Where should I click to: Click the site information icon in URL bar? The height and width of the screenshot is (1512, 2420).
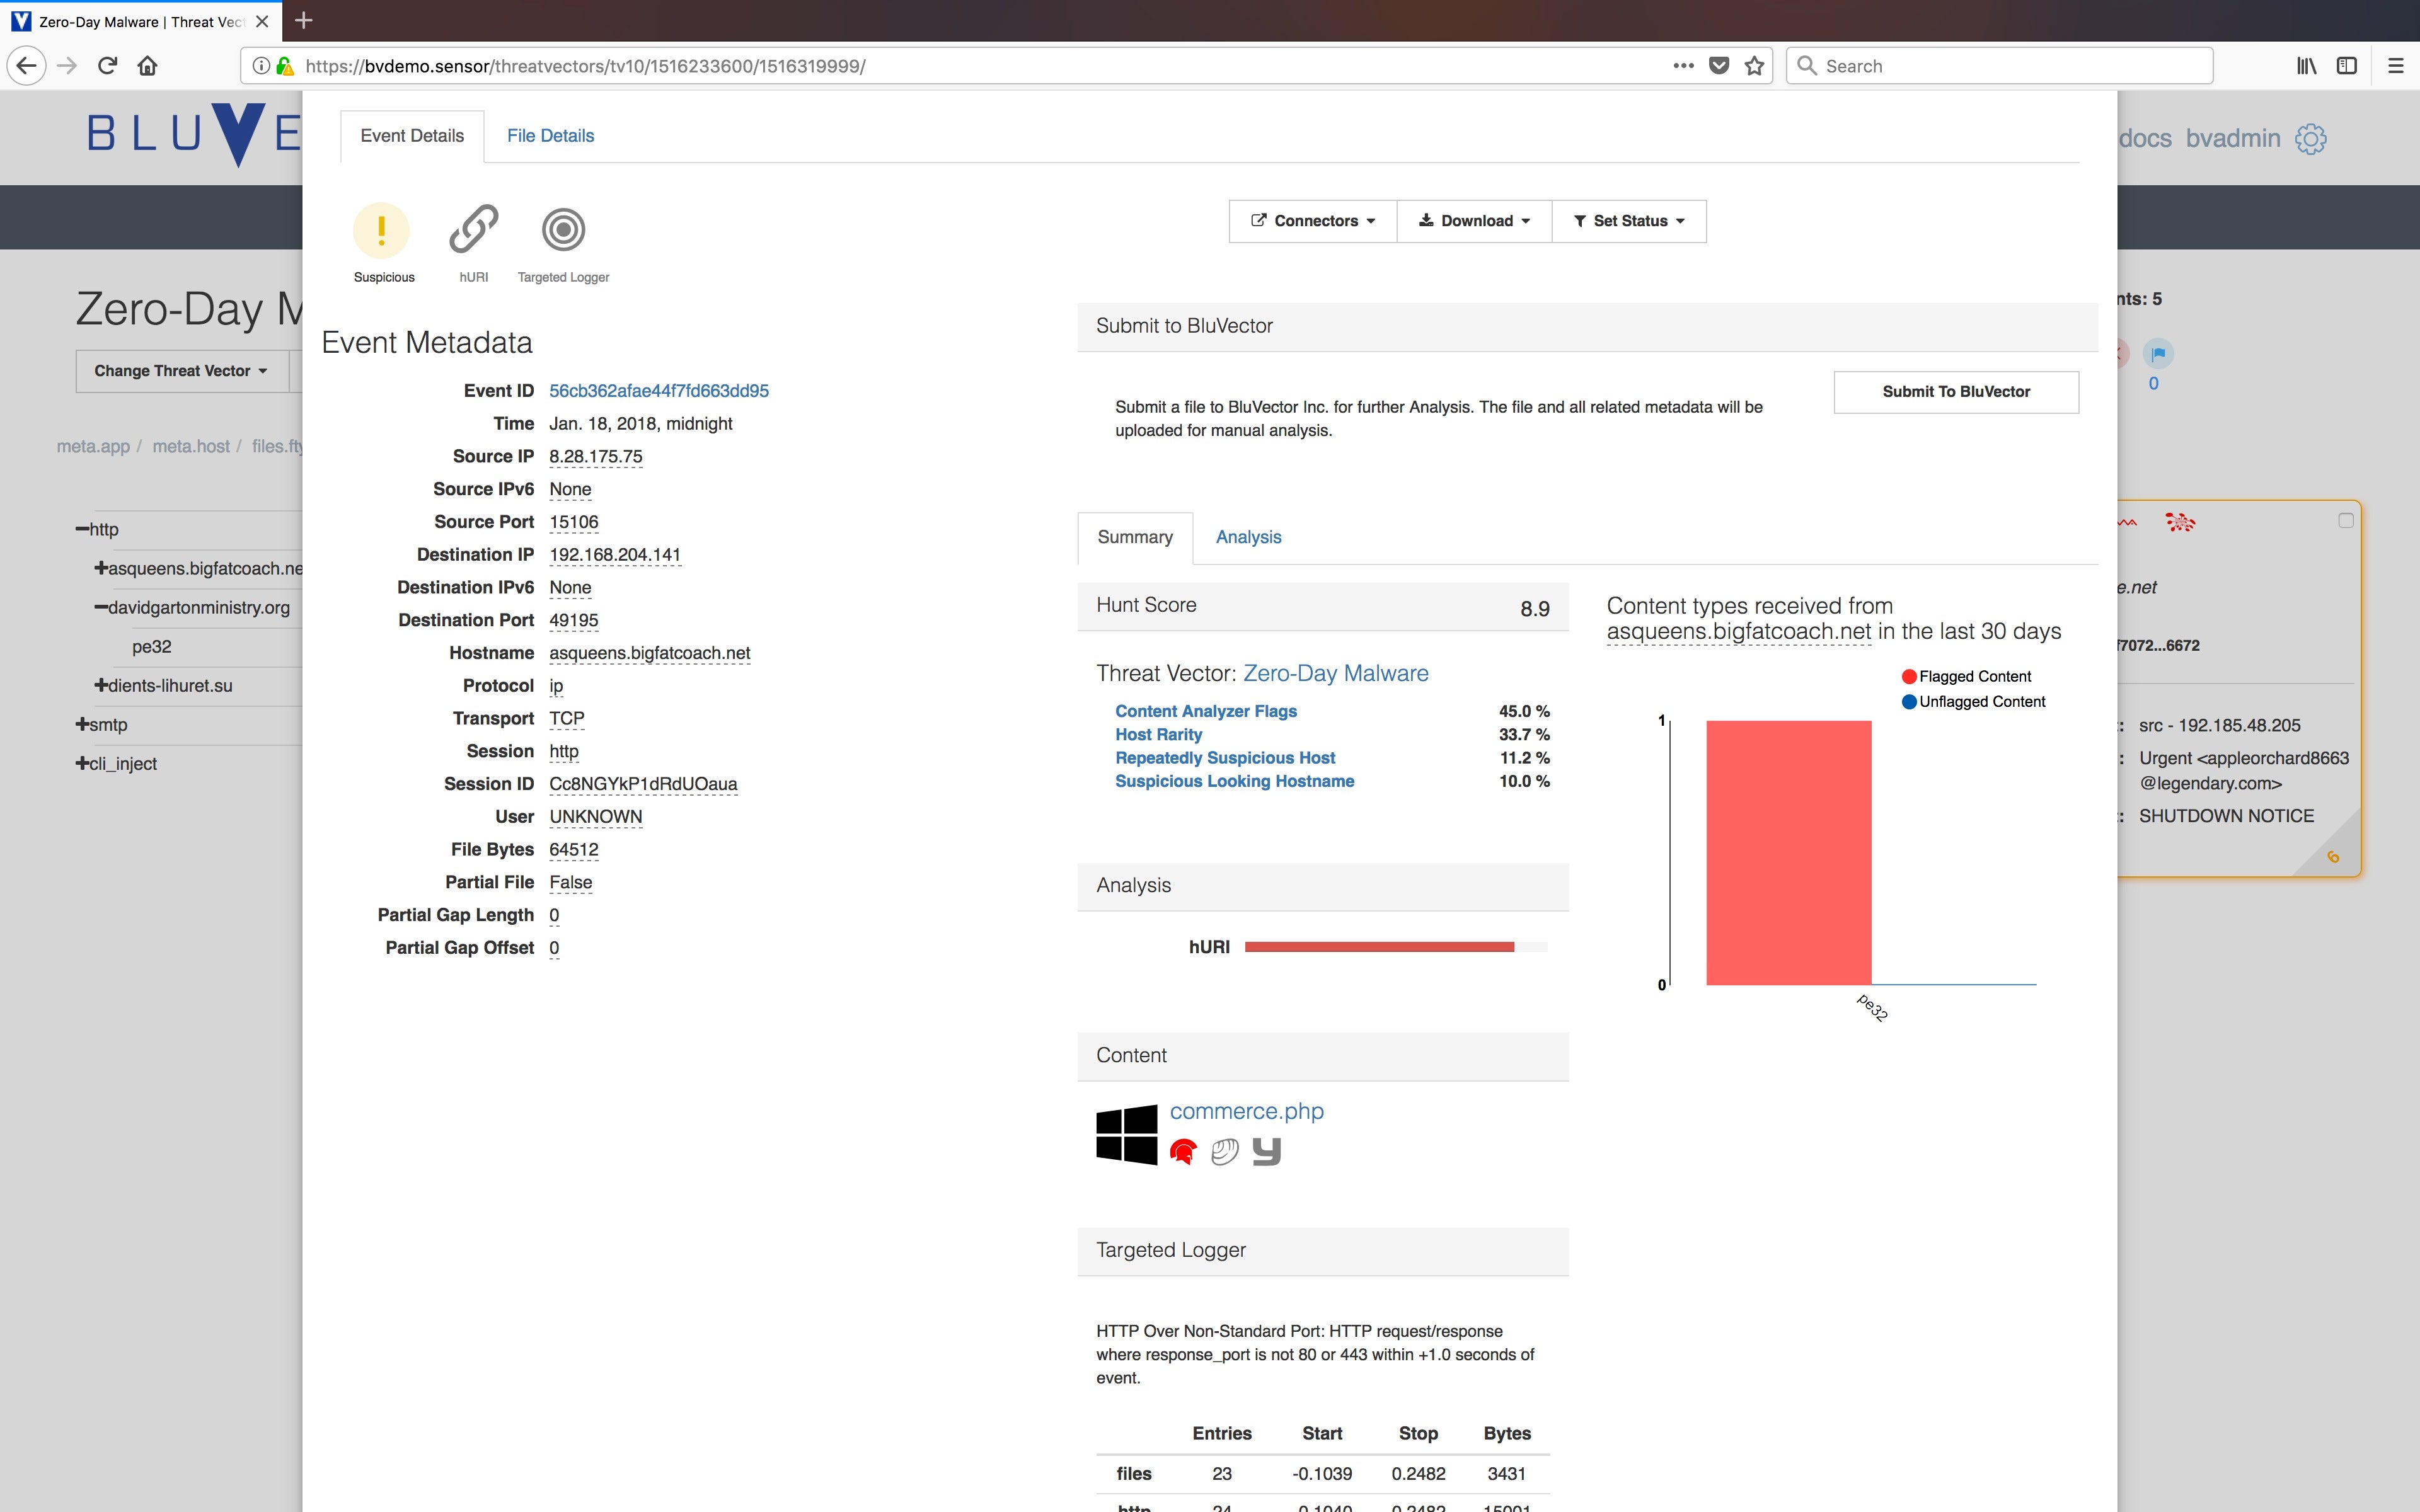coord(261,66)
